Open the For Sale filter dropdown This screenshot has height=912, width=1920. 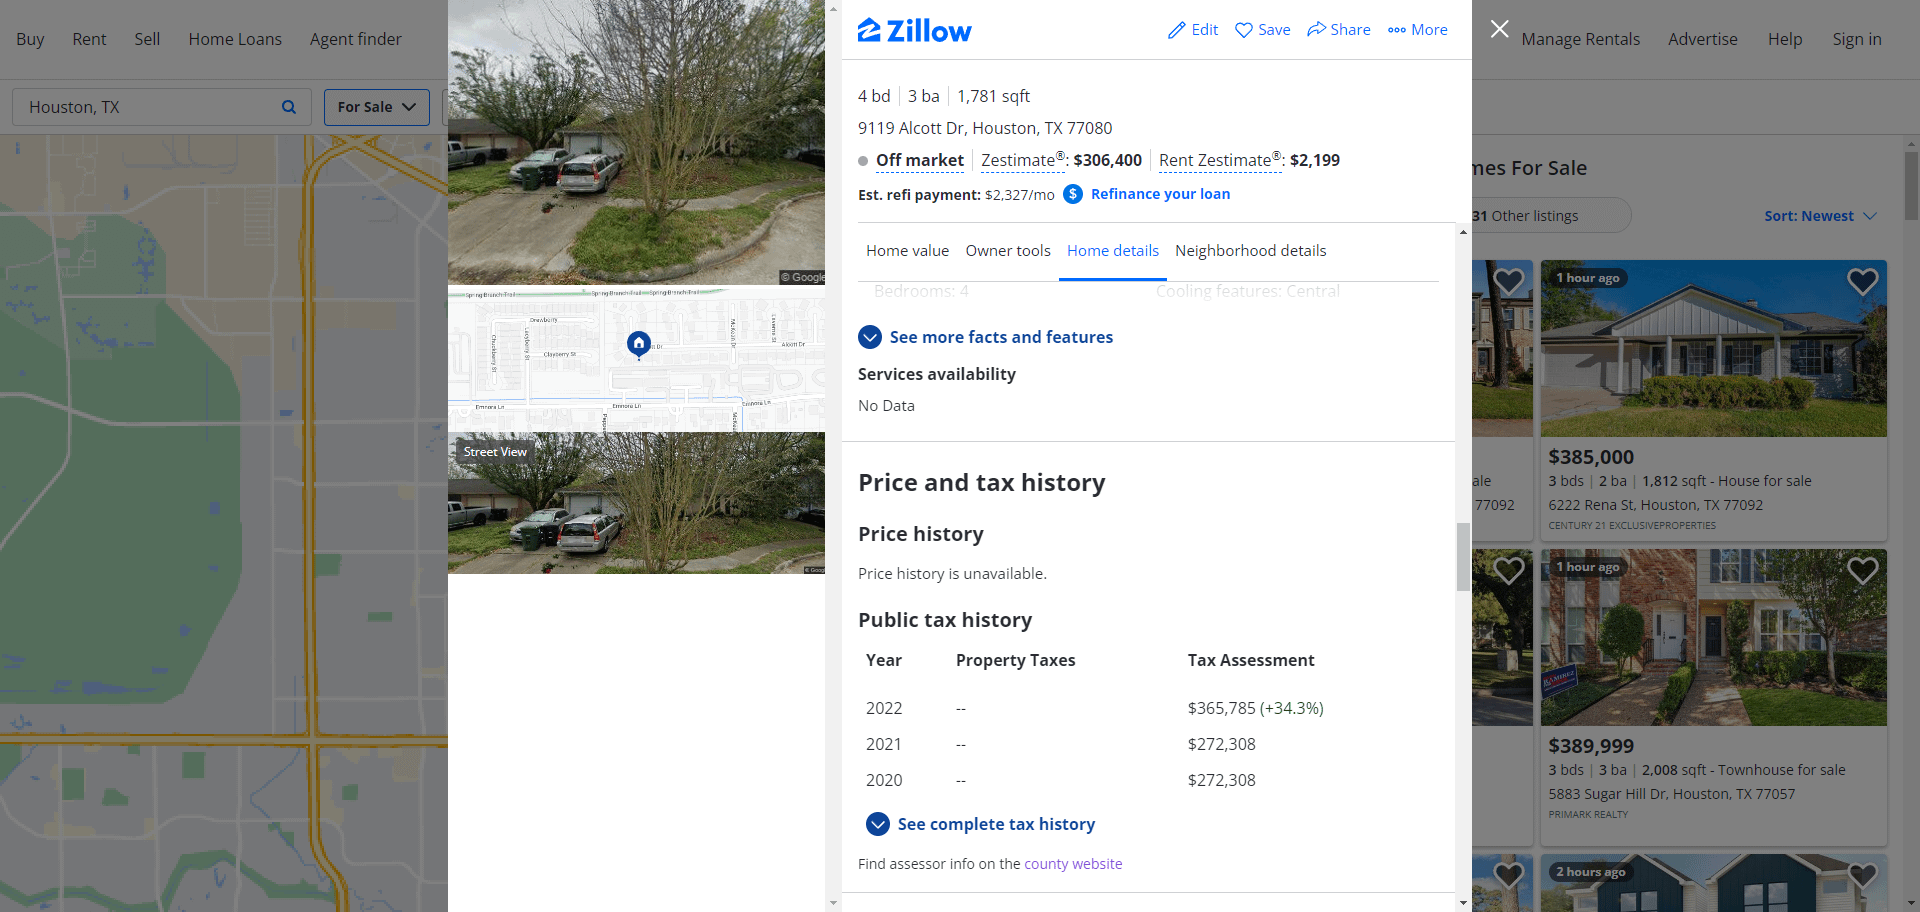coord(377,107)
